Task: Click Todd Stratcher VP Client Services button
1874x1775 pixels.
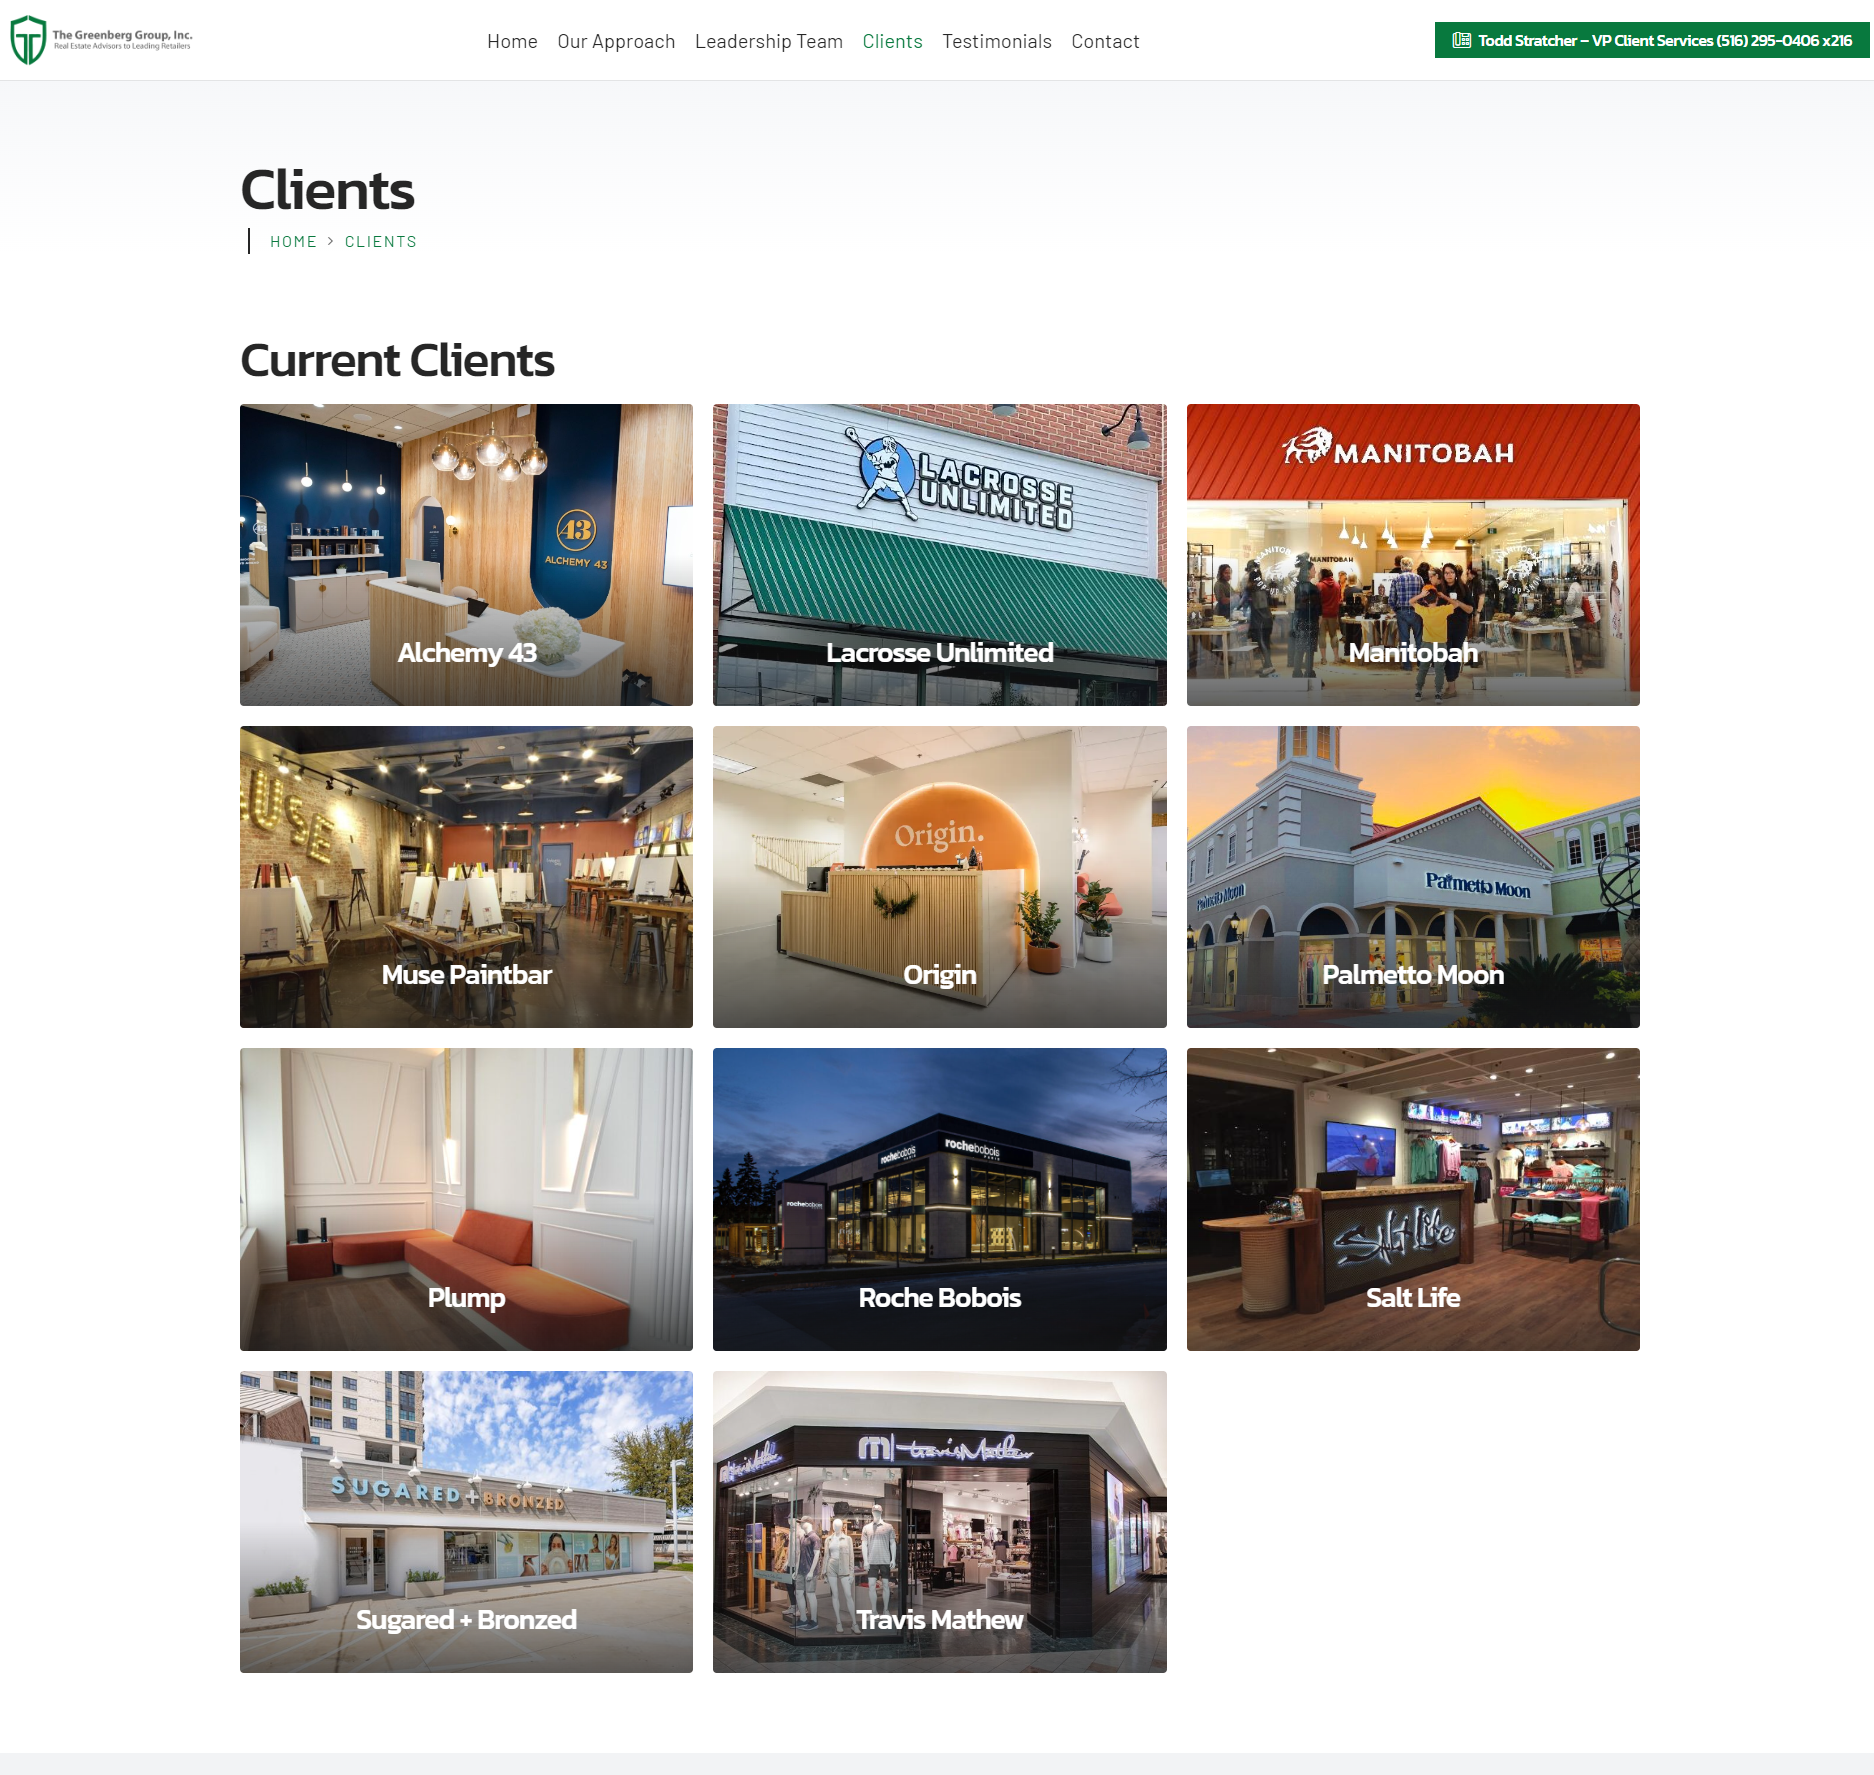Action: click(x=1652, y=41)
